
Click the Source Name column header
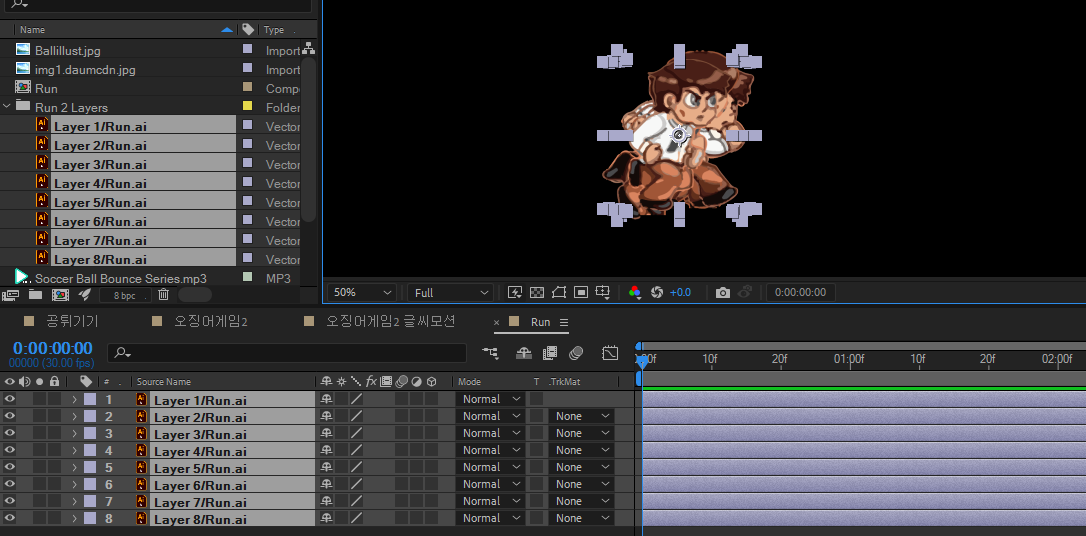(x=163, y=382)
